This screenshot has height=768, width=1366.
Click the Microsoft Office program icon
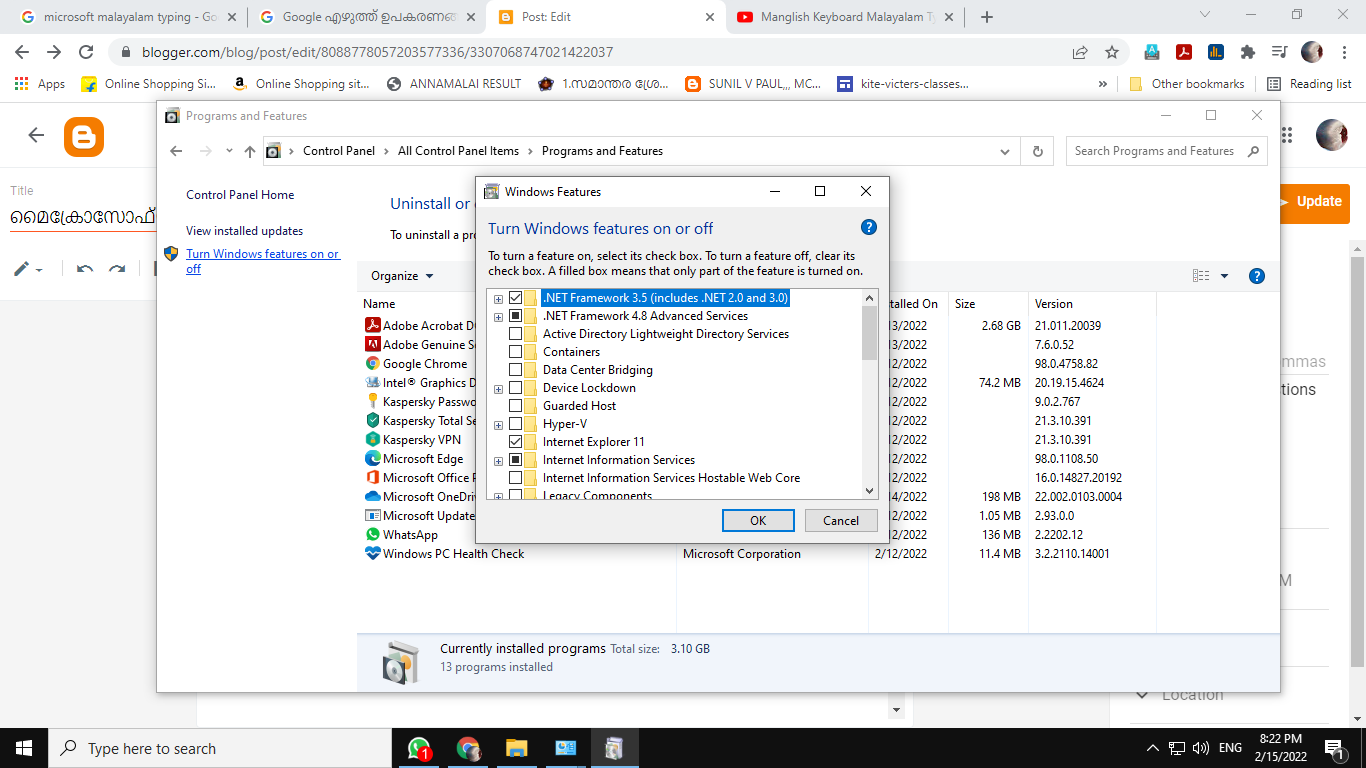[x=372, y=477]
